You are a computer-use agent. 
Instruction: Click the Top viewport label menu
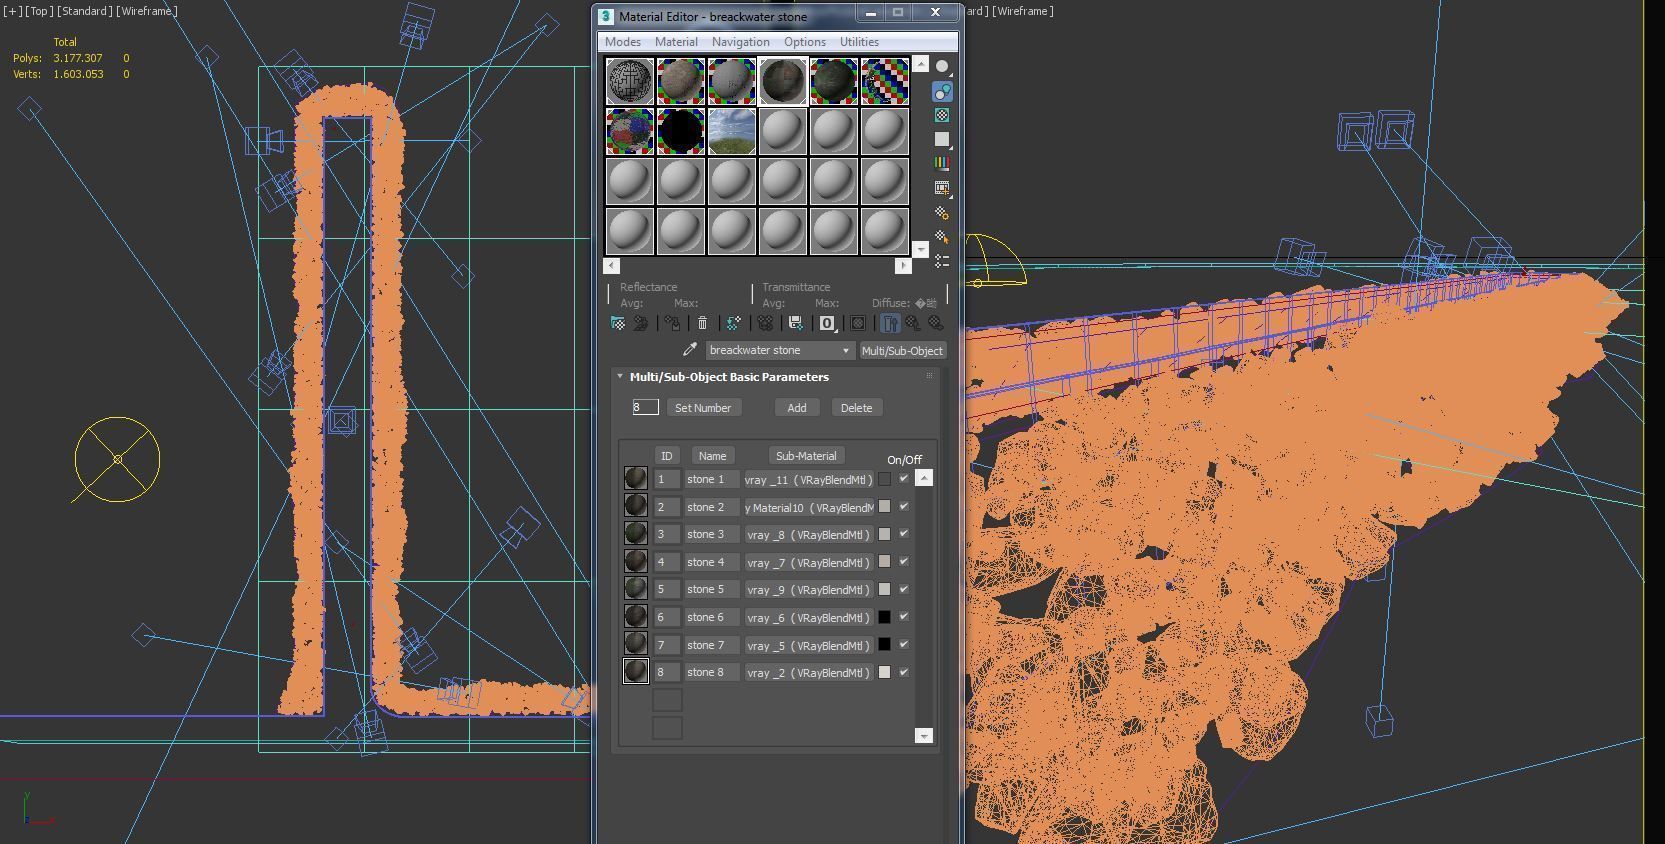[39, 11]
